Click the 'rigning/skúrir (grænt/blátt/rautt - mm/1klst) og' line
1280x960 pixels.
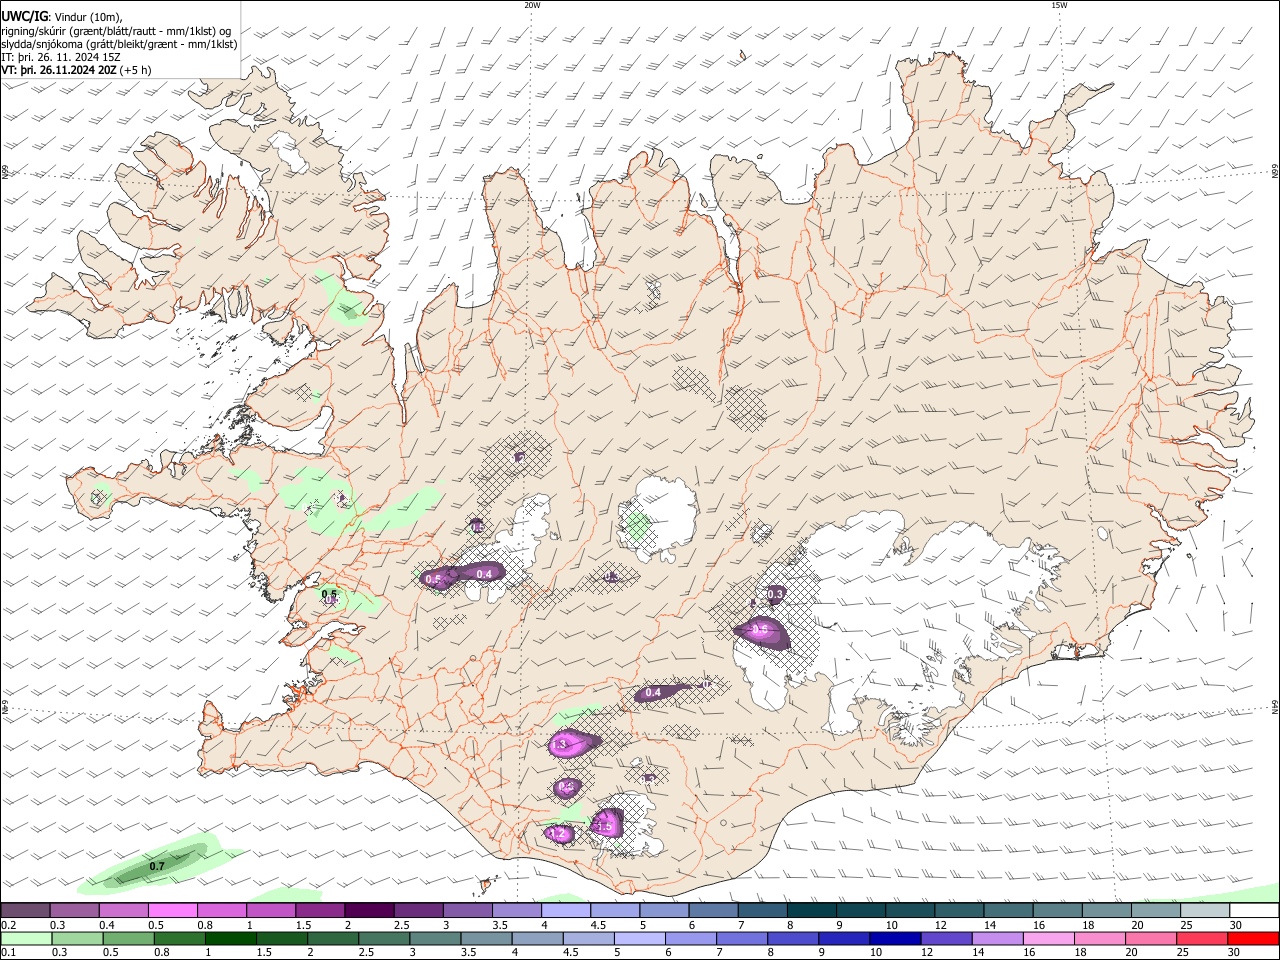click(116, 30)
